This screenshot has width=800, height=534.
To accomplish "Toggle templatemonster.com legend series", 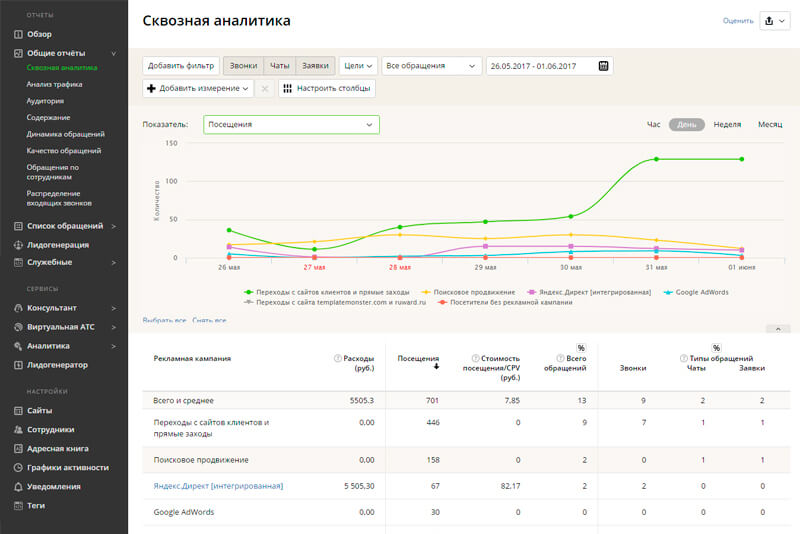I will (x=335, y=302).
